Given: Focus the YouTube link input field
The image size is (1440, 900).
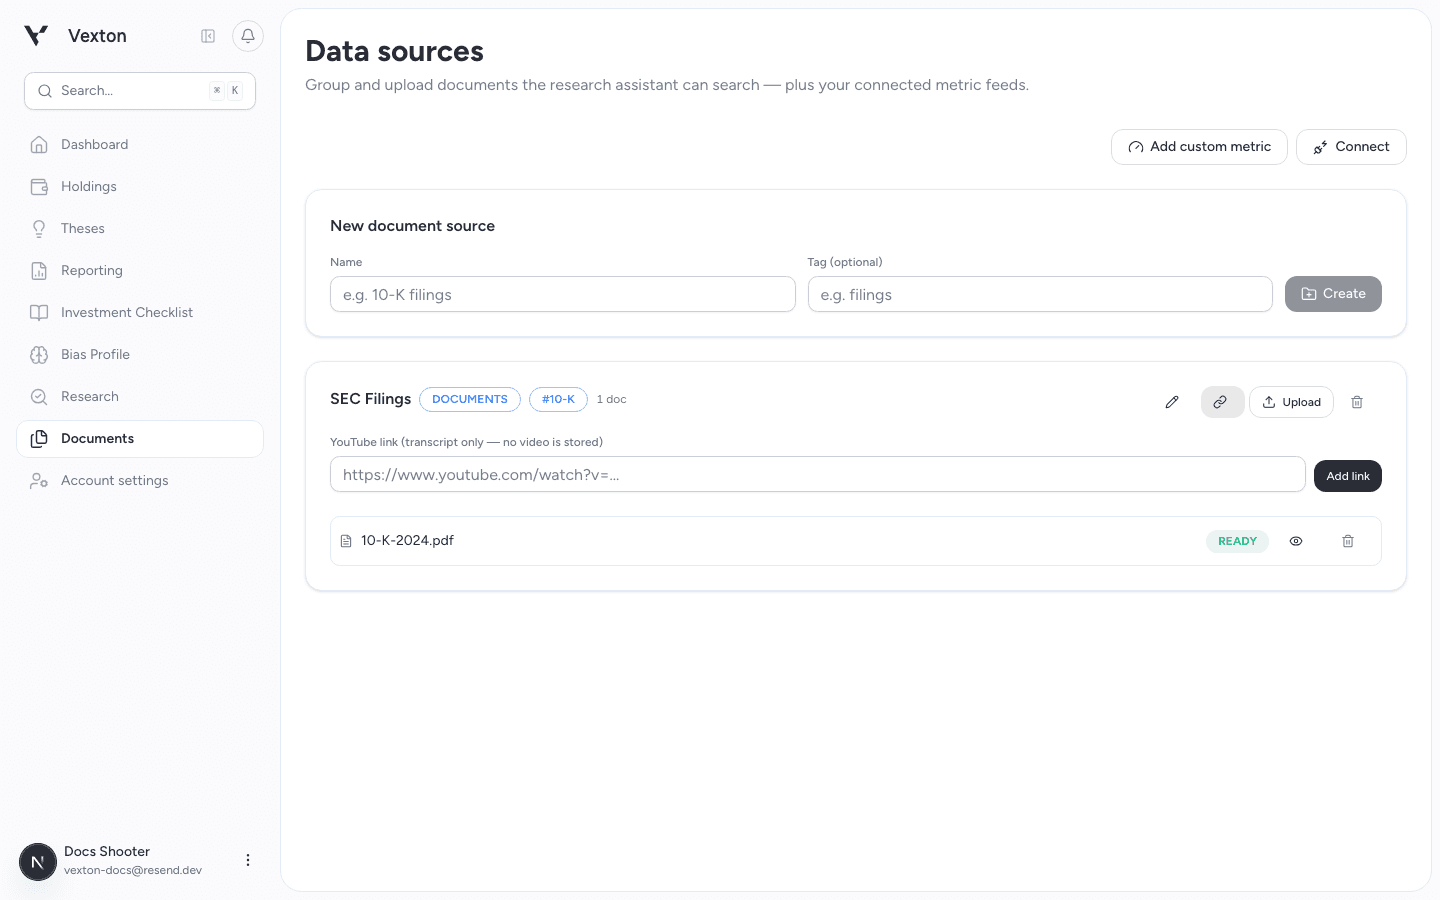Looking at the screenshot, I should (x=818, y=475).
